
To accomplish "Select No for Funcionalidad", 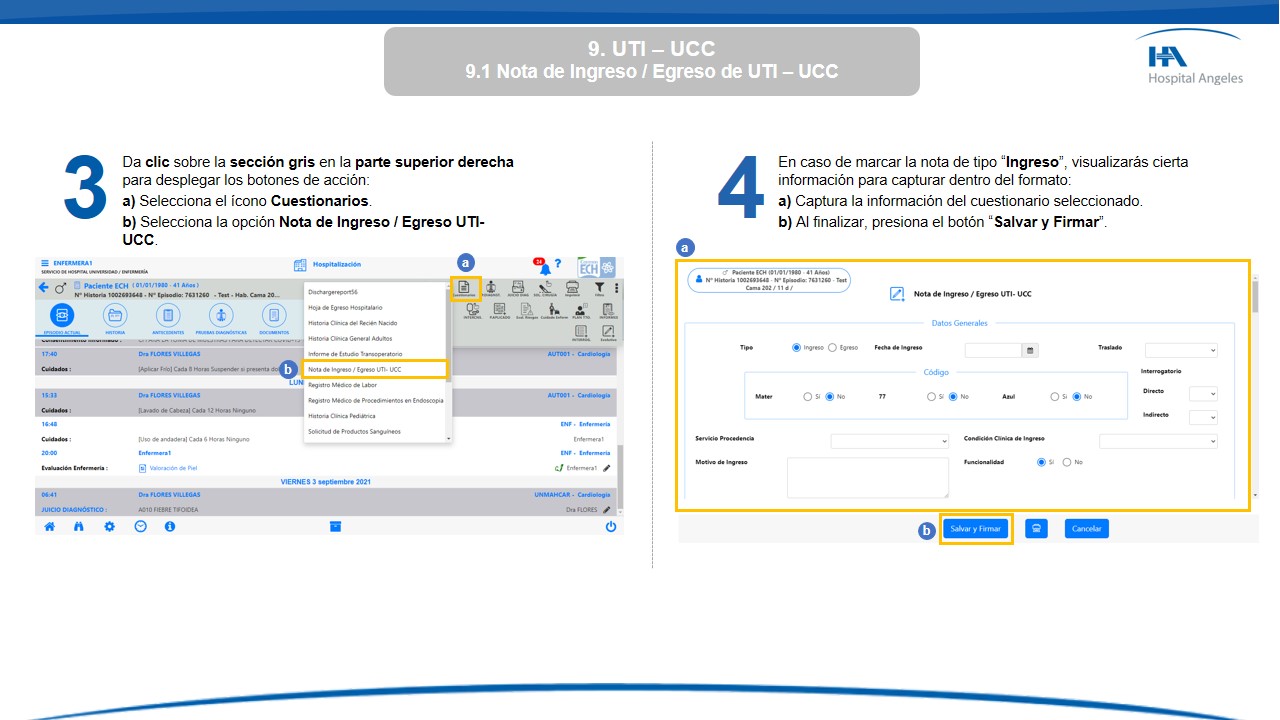I will tap(1067, 462).
